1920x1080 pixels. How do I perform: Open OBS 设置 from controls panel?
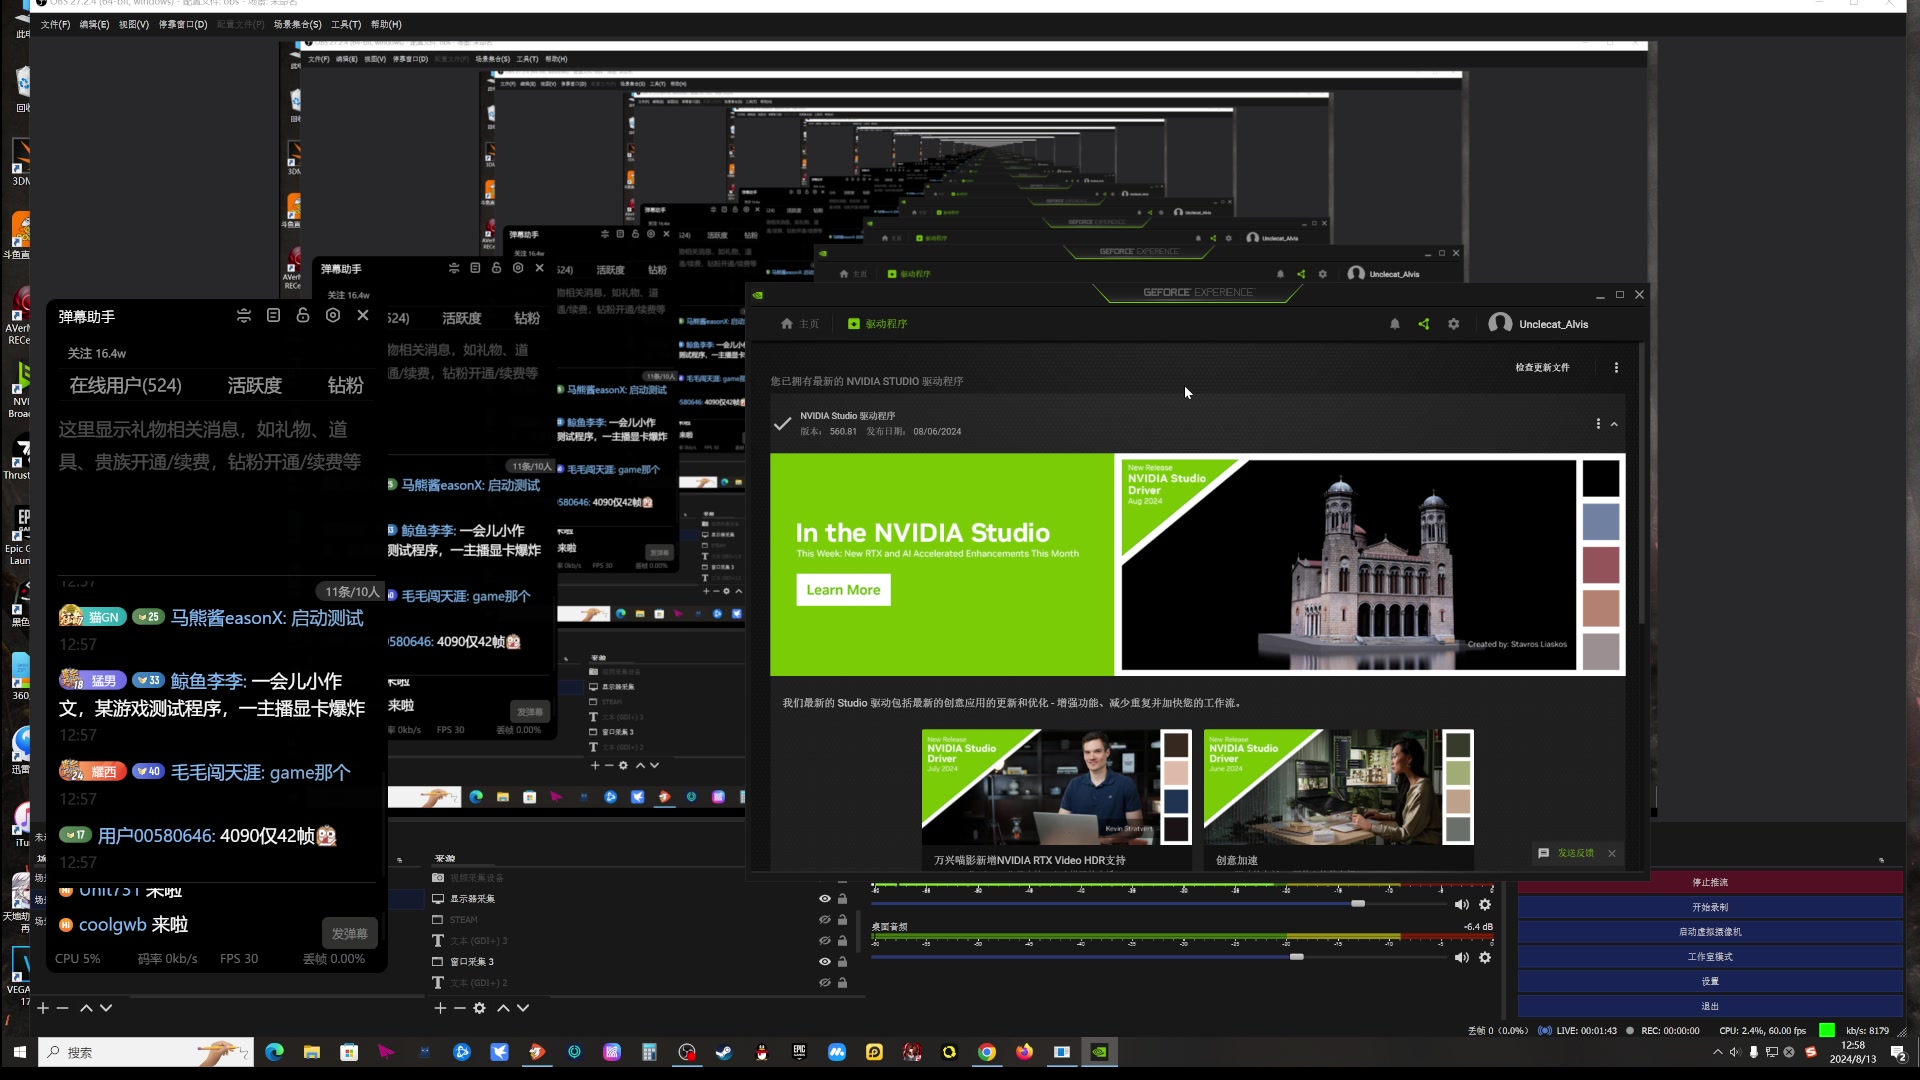pos(1710,982)
